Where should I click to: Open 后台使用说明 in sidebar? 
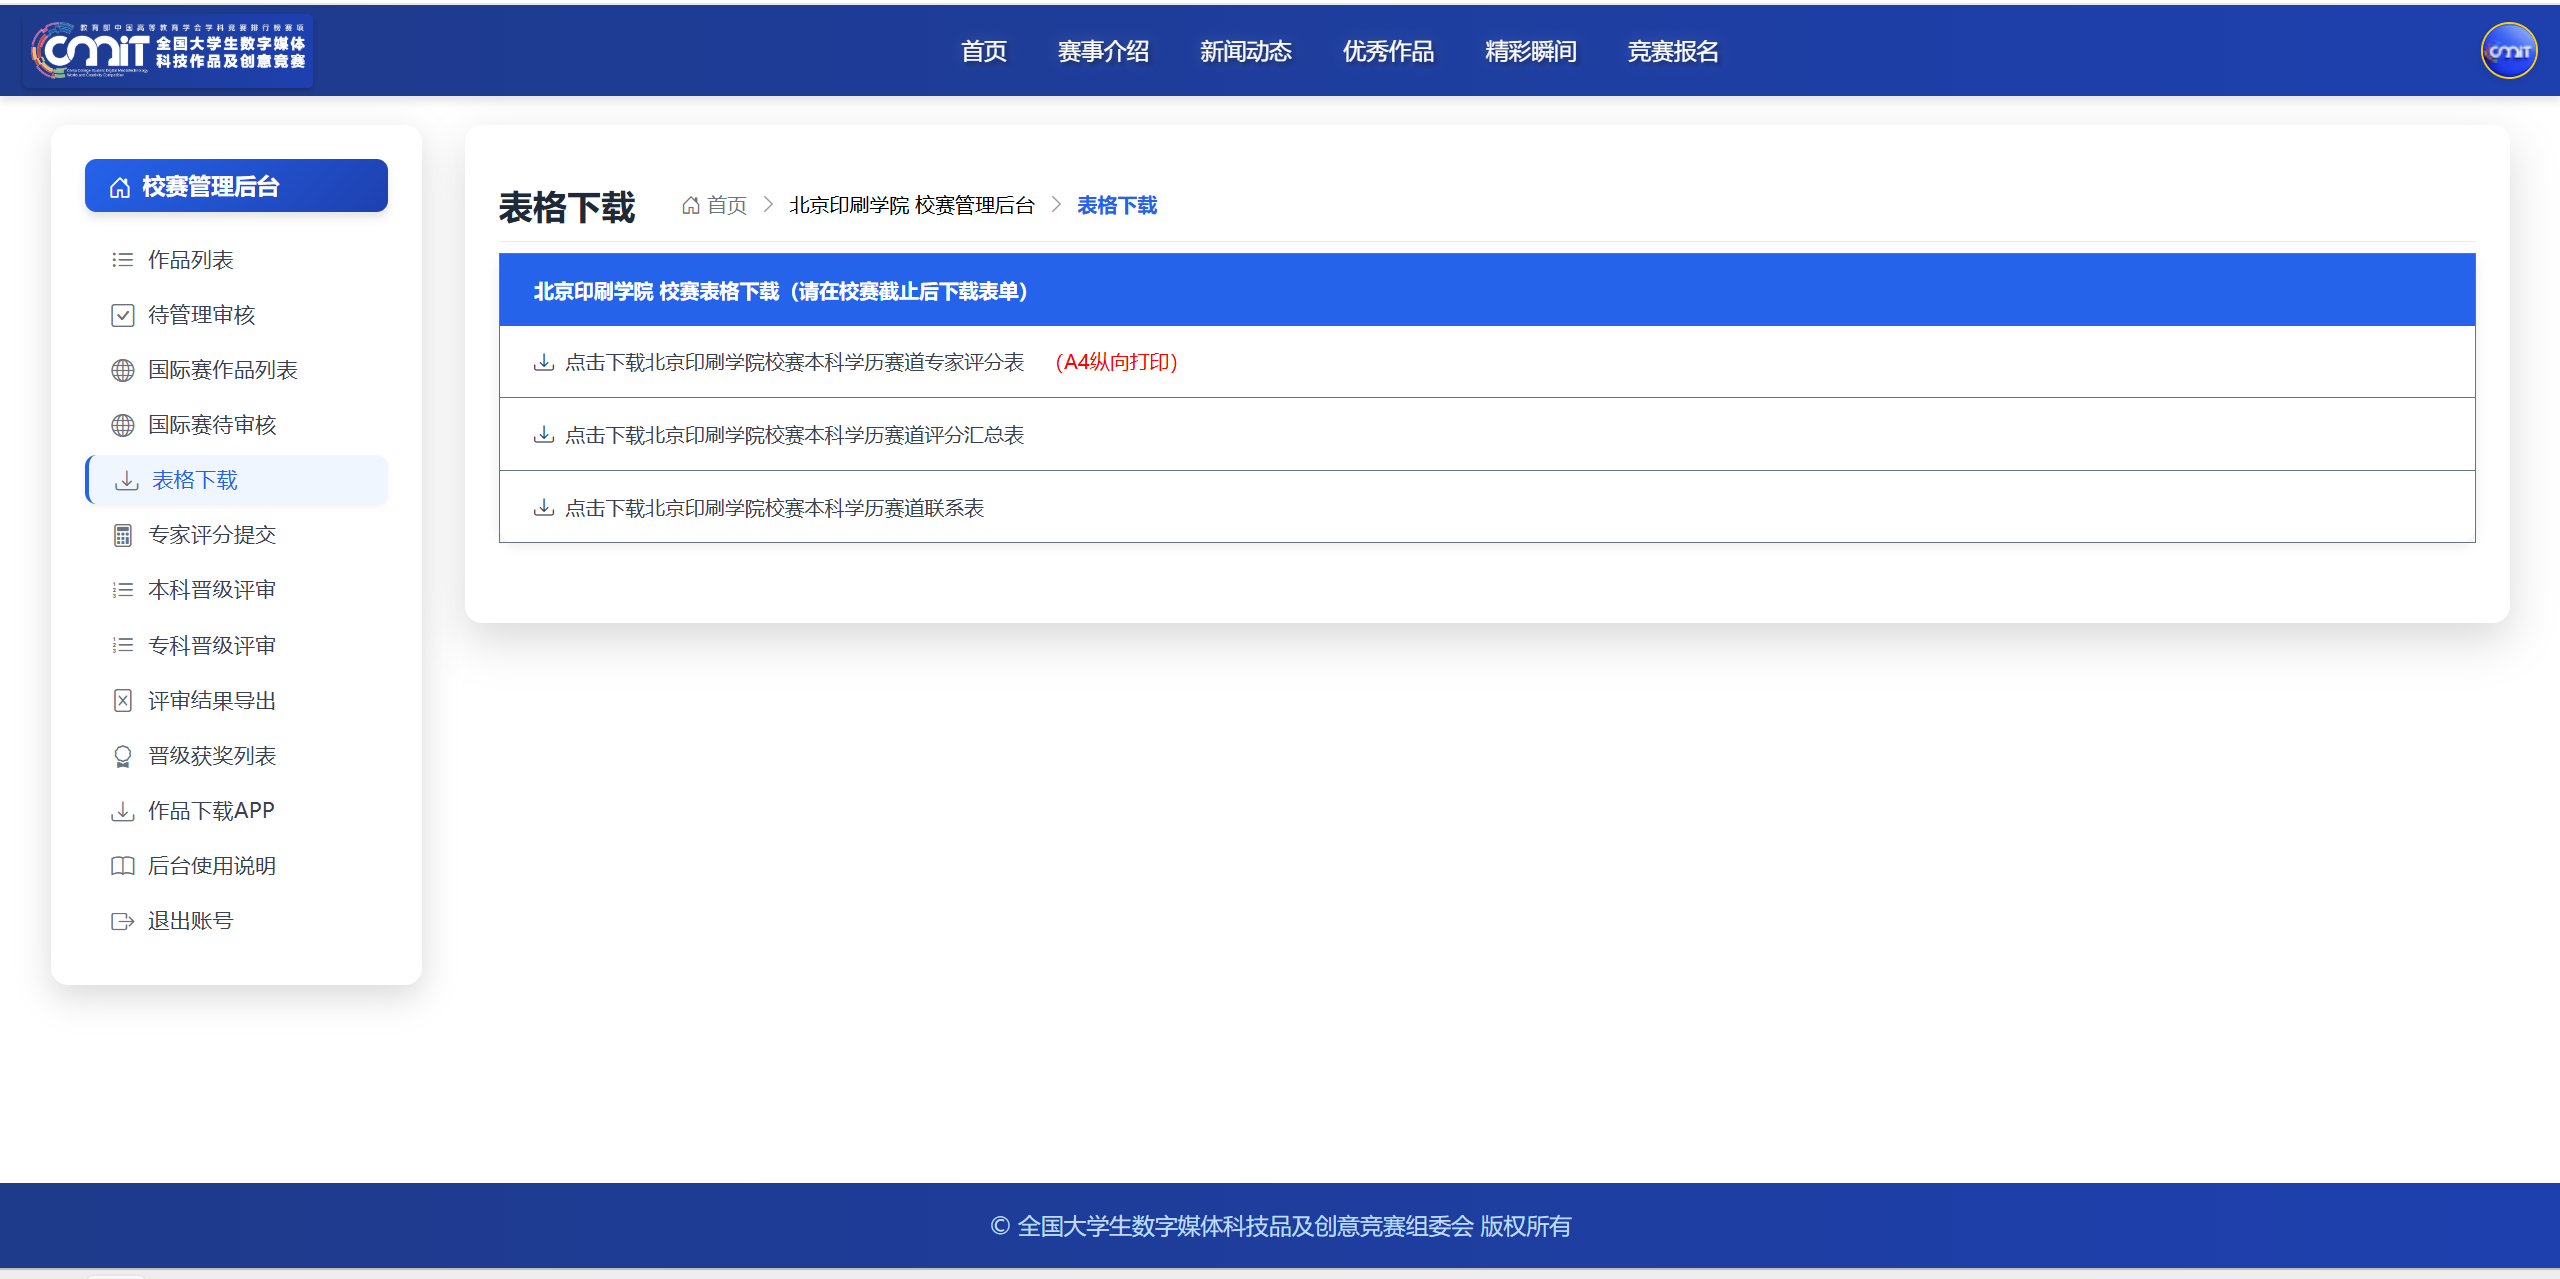236,866
